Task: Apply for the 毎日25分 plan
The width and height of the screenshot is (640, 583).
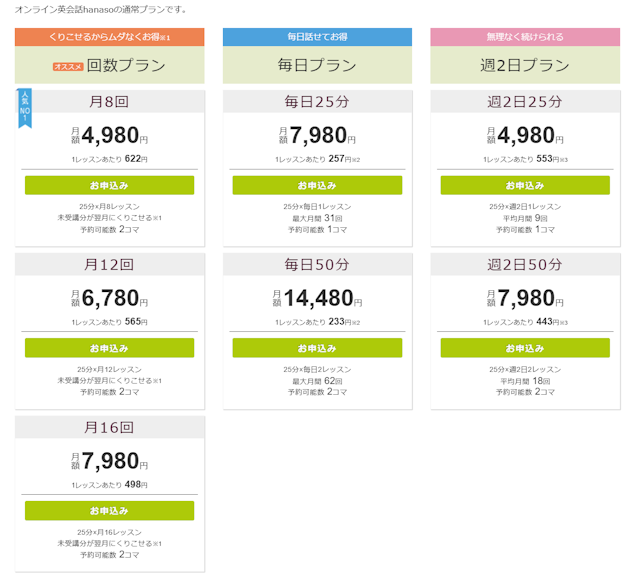Action: coord(317,185)
